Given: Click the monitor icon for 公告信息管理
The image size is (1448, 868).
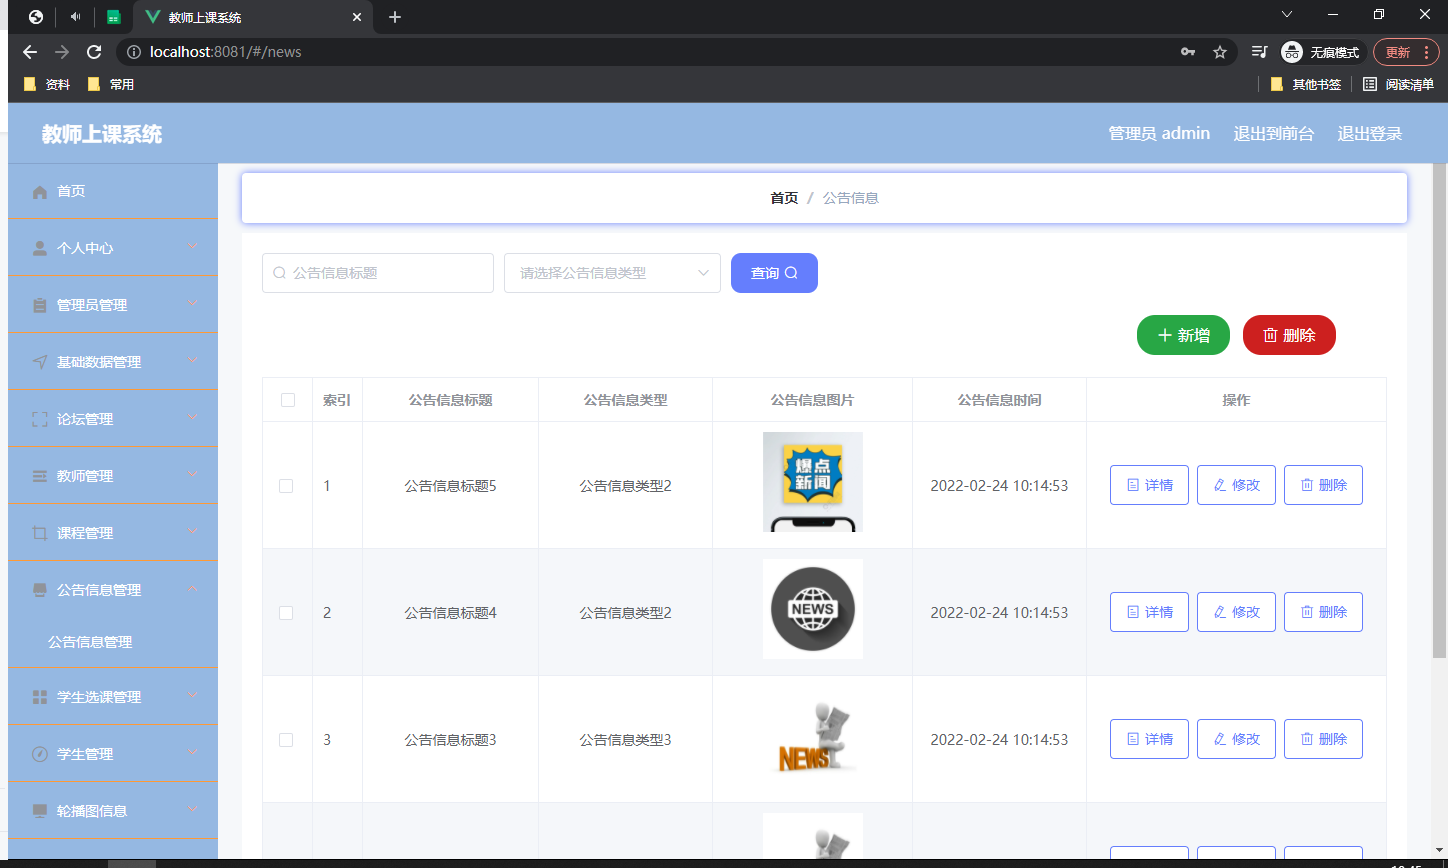Looking at the screenshot, I should [x=40, y=590].
